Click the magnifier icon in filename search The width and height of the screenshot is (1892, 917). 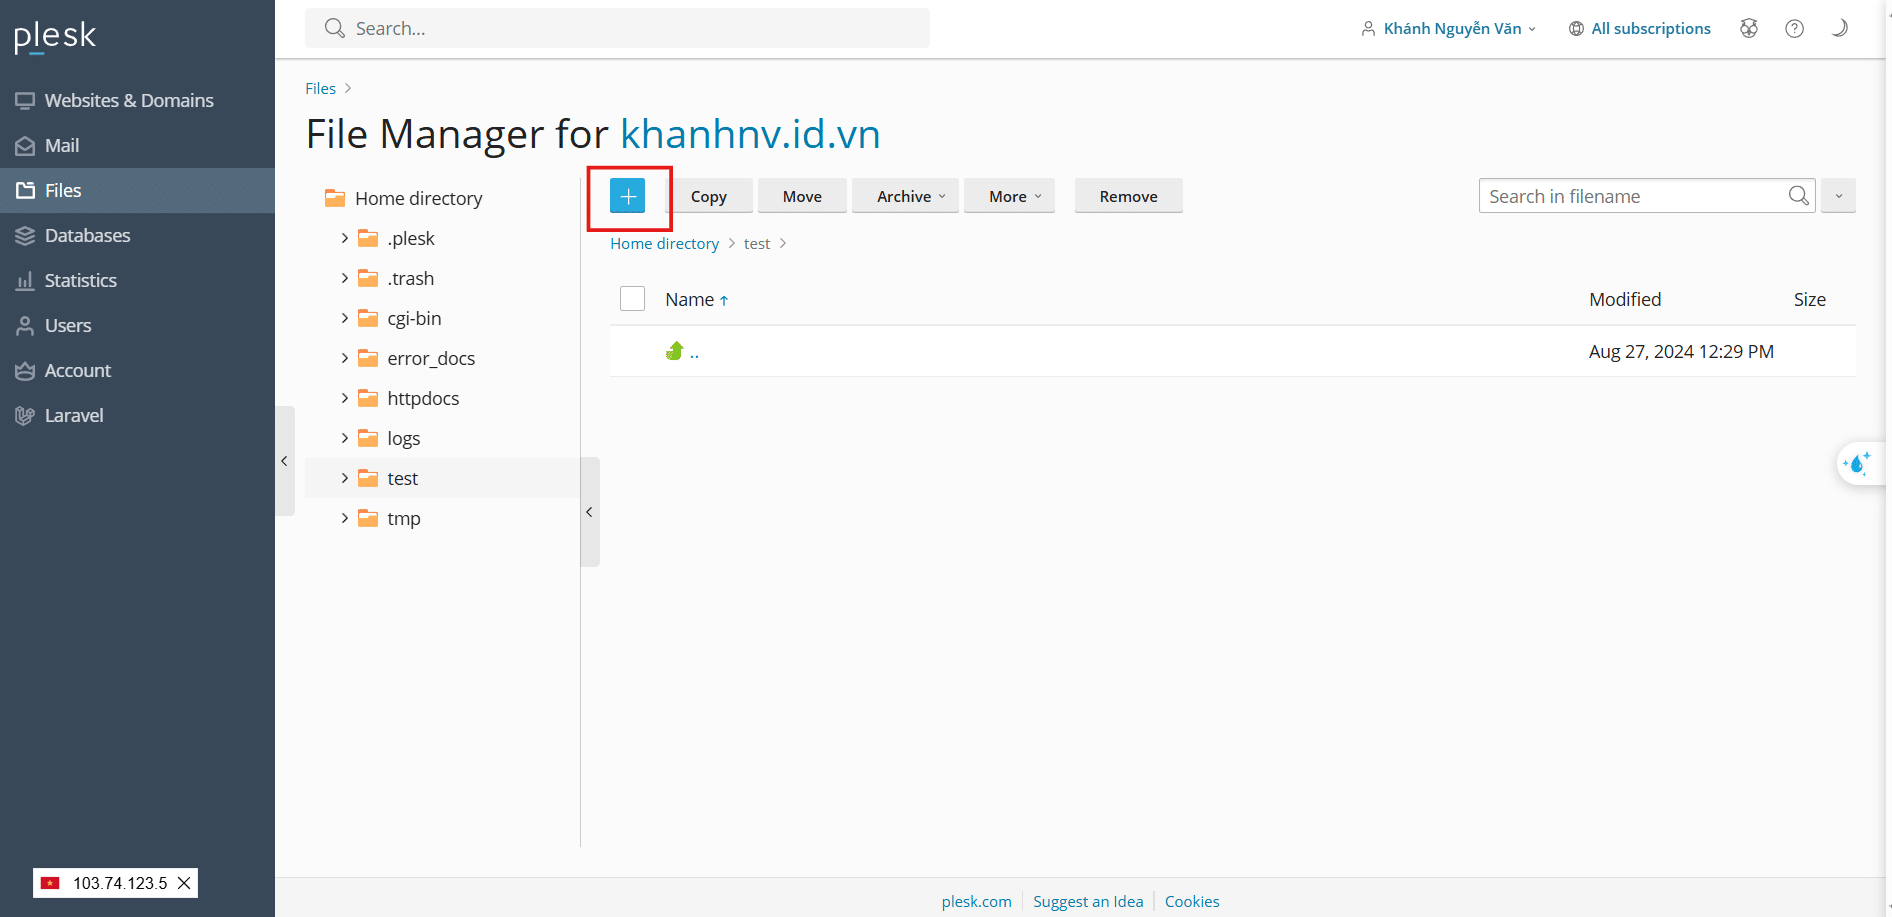1798,196
